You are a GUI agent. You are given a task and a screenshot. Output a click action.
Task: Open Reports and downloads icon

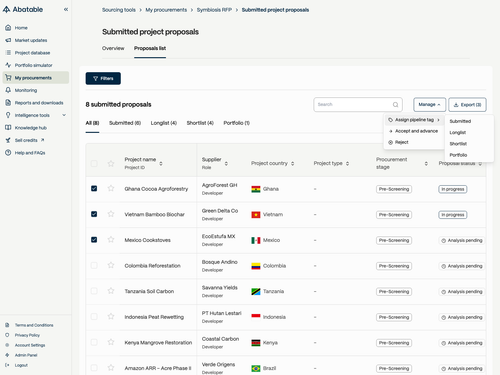8,103
